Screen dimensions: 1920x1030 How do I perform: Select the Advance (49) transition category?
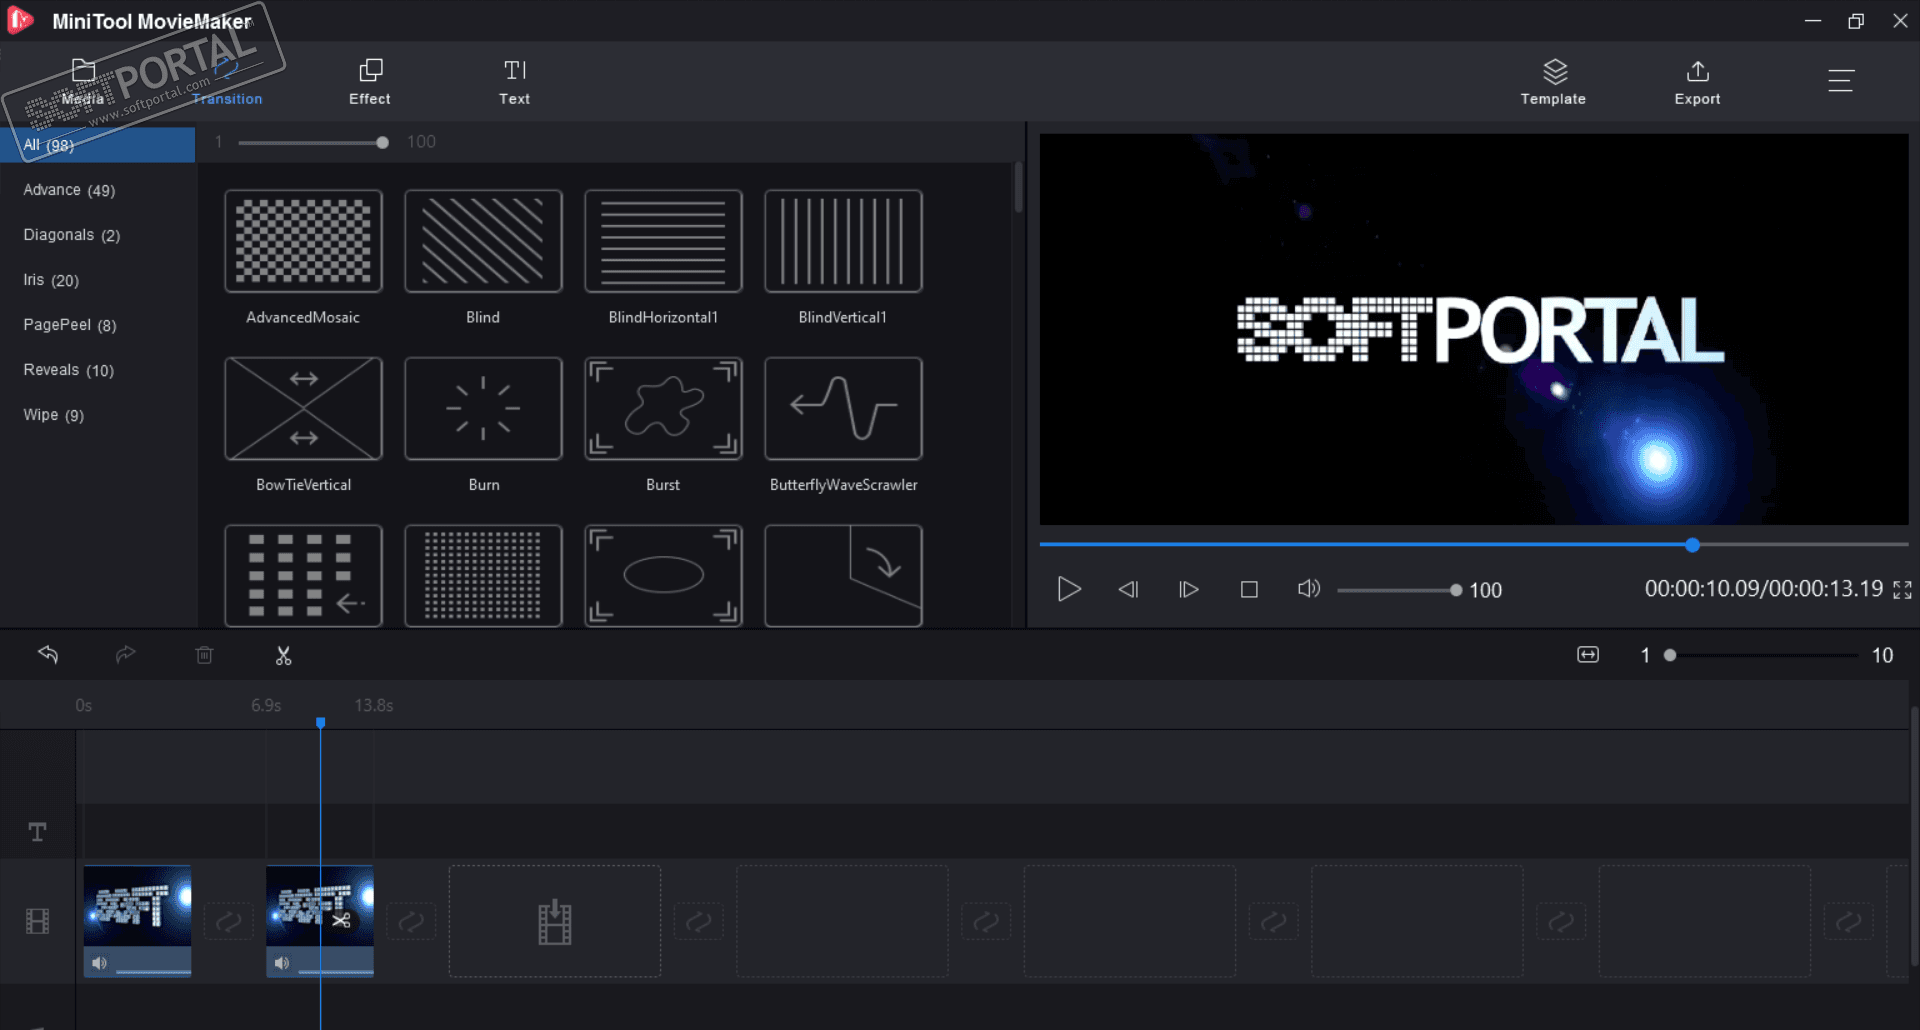pos(98,190)
